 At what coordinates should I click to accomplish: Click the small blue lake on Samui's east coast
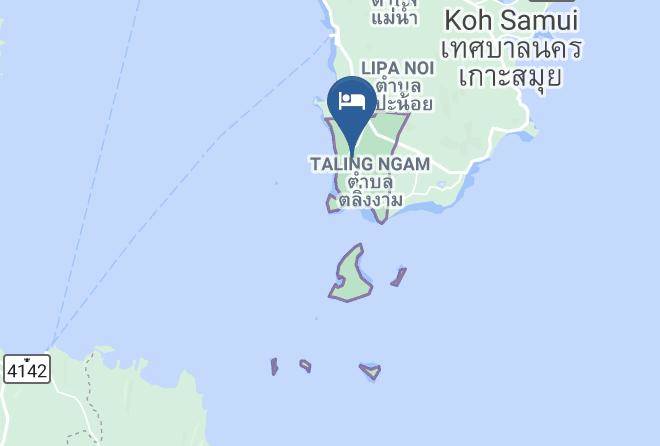(x=526, y=136)
